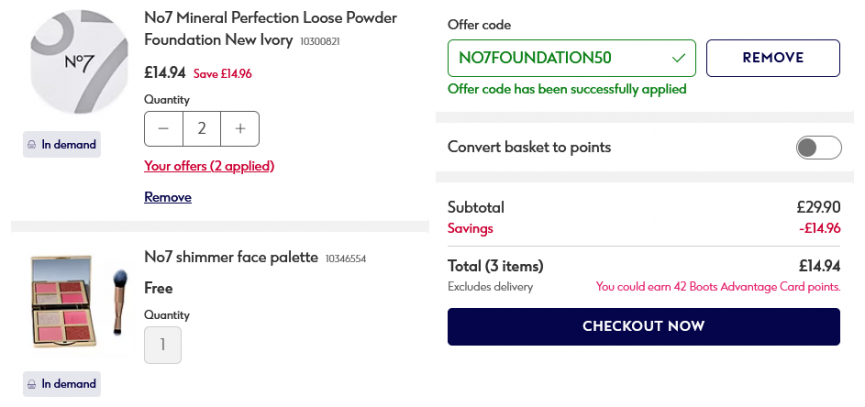The width and height of the screenshot is (865, 407).
Task: Click the CHECKOUT NOW button
Action: point(643,326)
